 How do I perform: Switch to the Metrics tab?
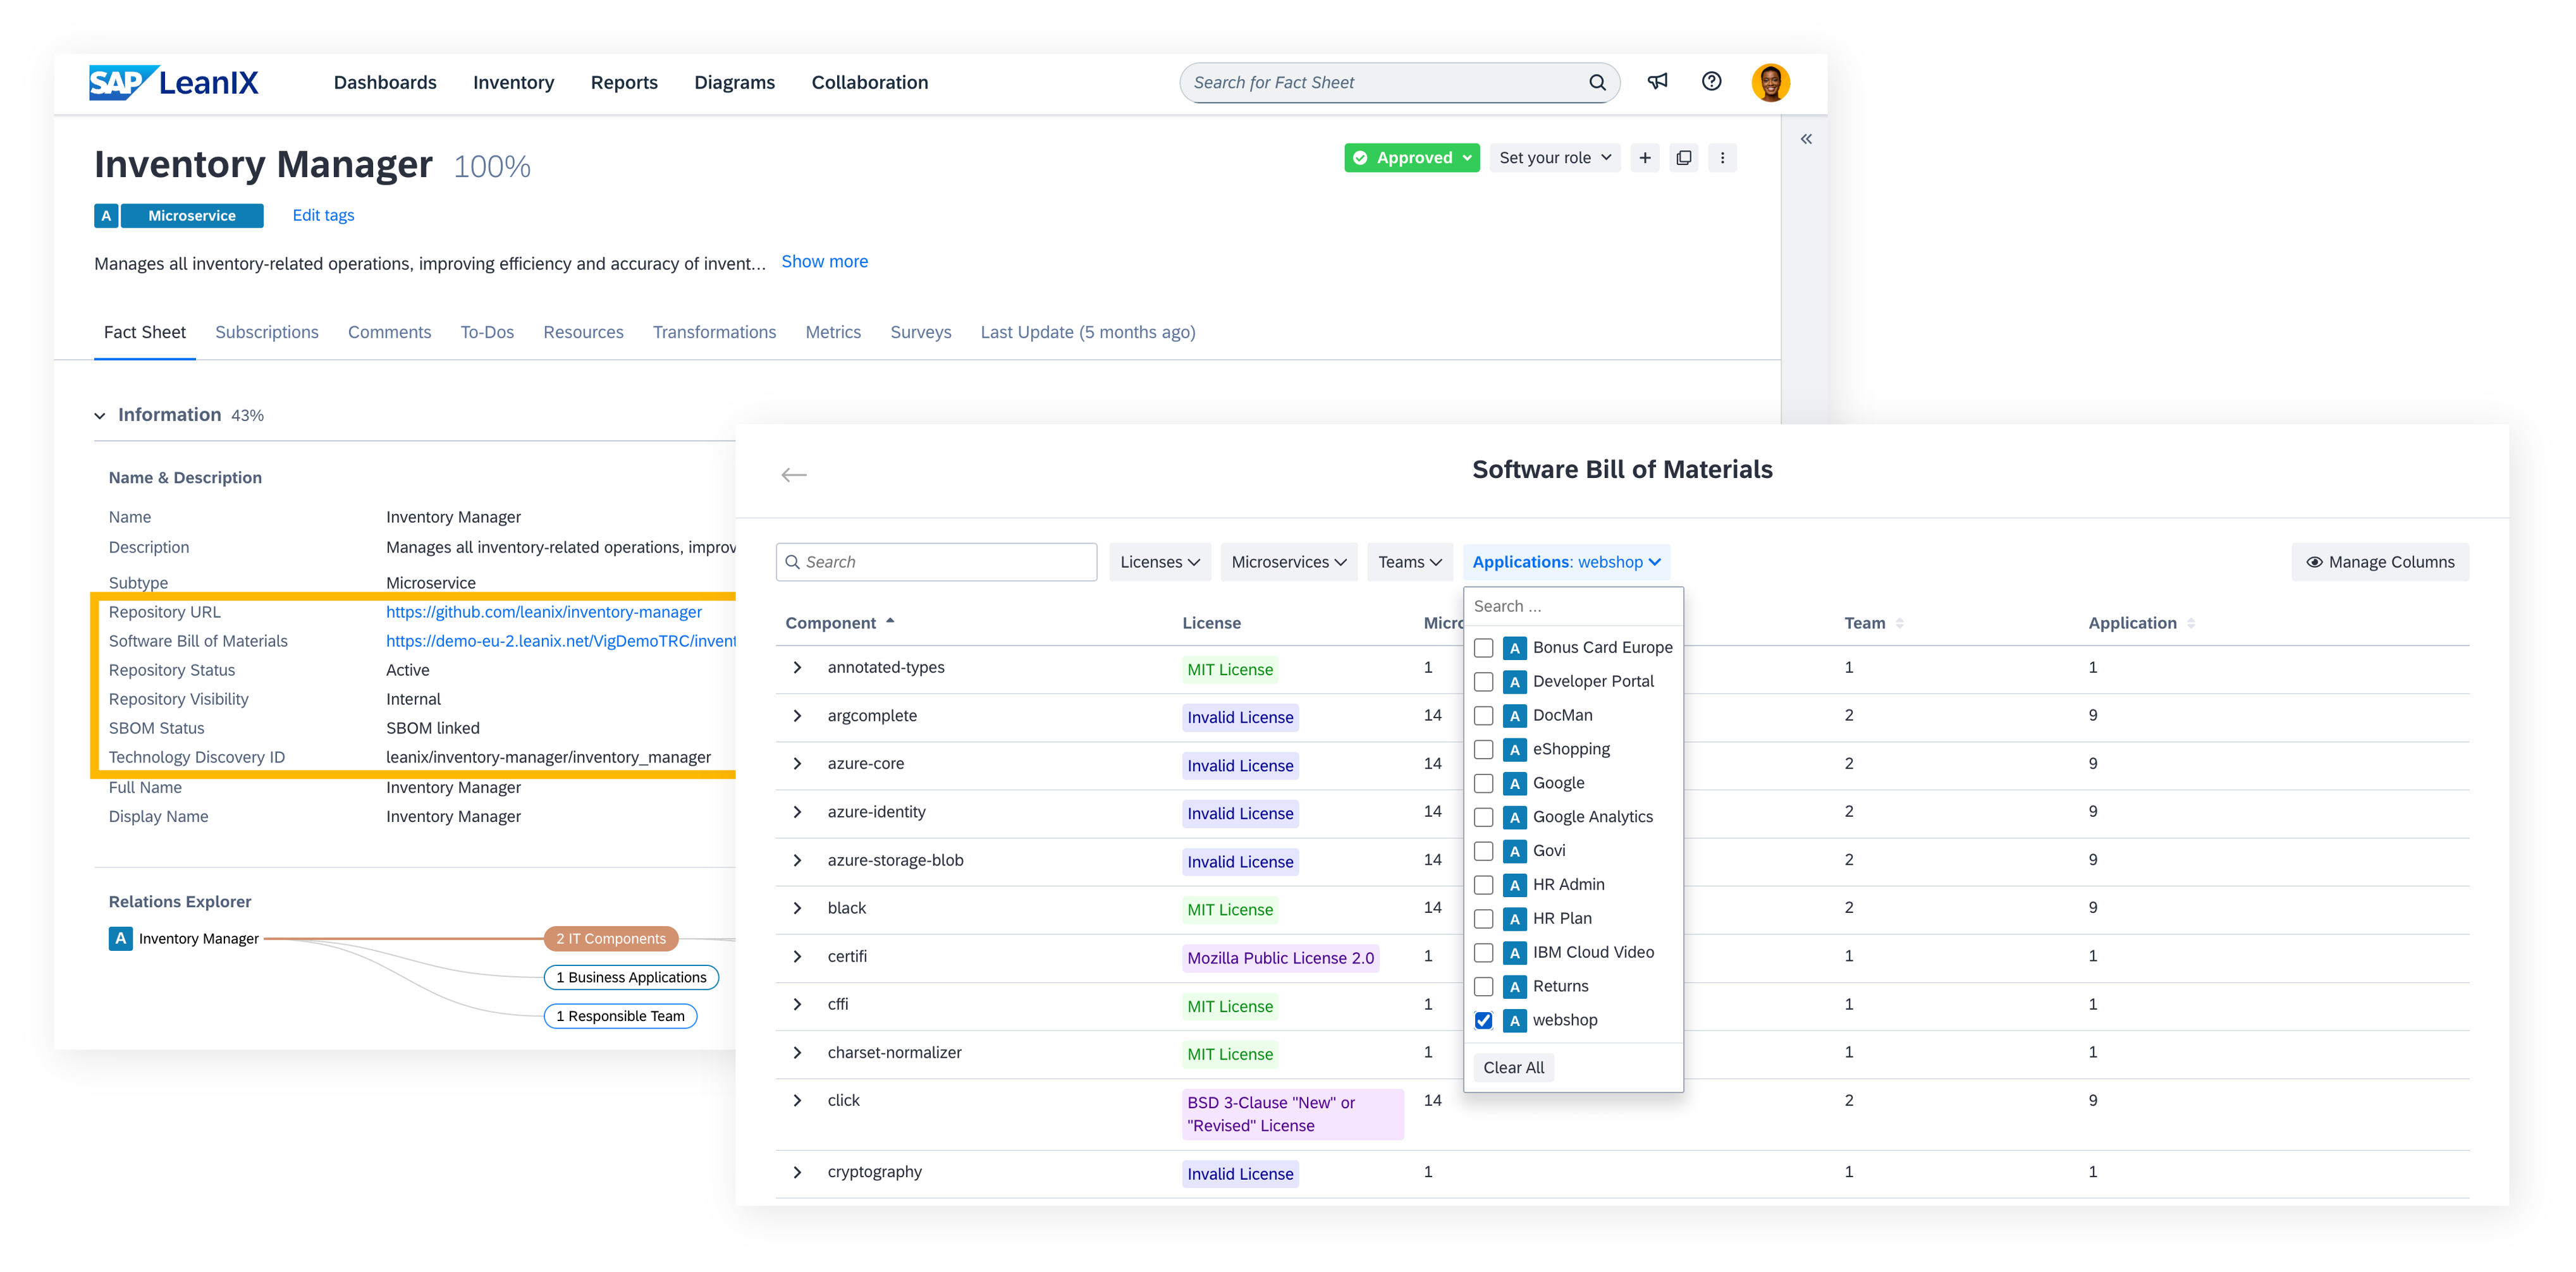[x=833, y=332]
